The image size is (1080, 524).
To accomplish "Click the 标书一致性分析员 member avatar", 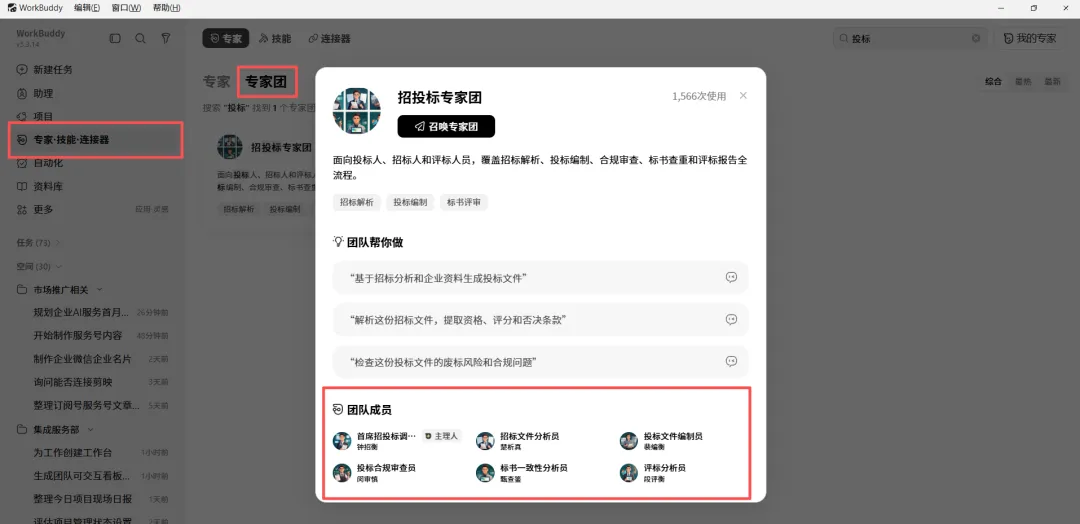I will tap(486, 472).
